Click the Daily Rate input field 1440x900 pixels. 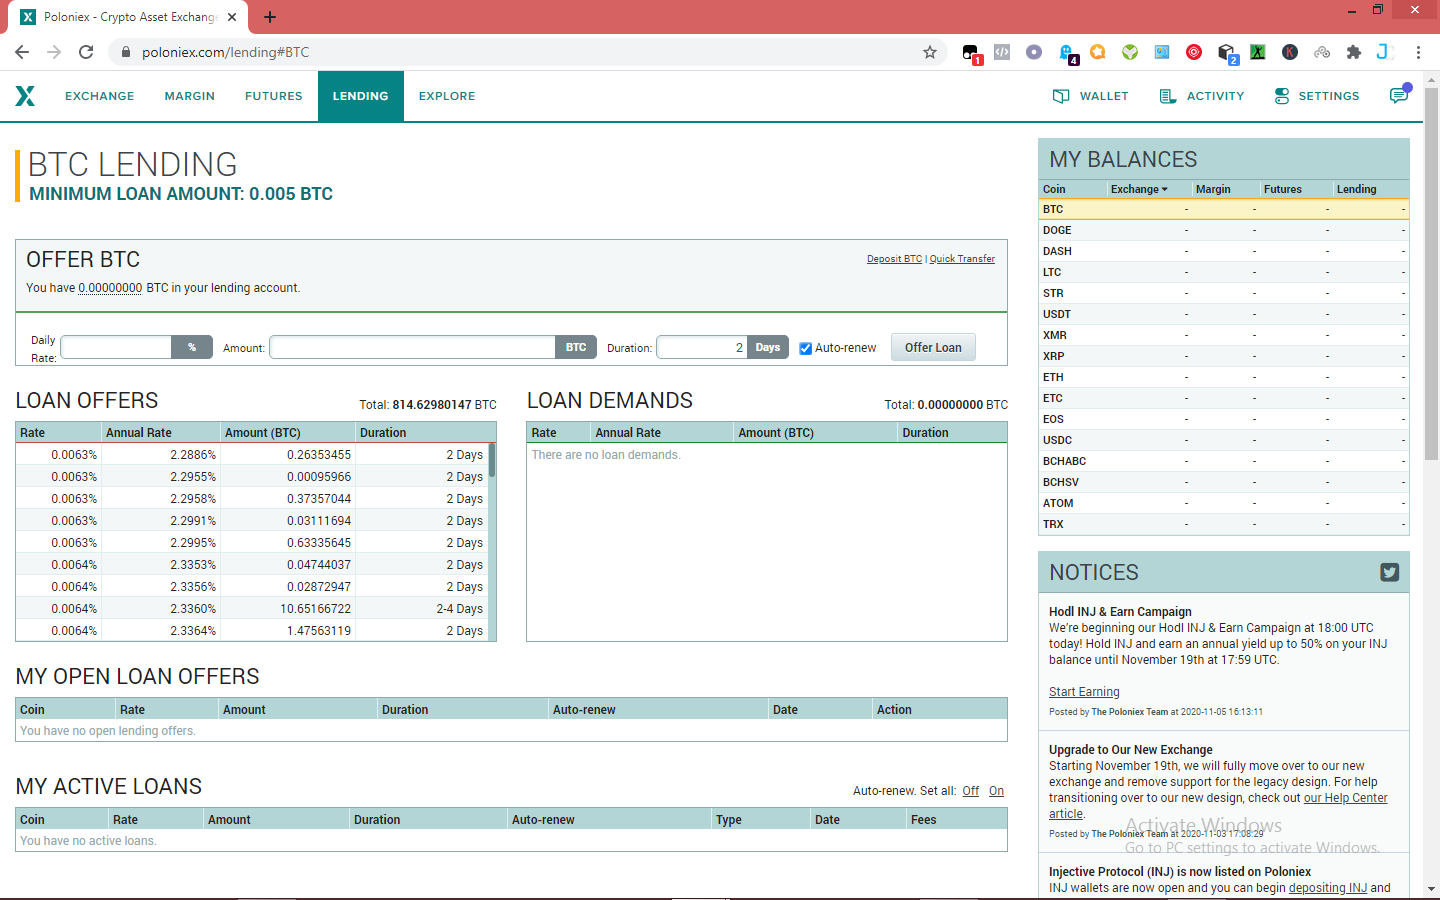click(x=116, y=347)
